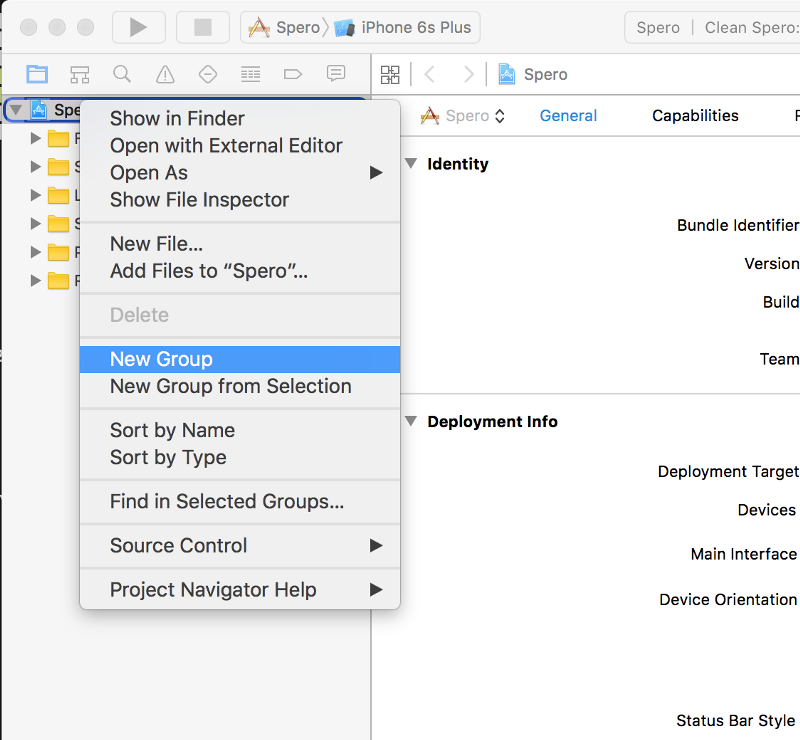
Task: Choose New Group from Selection
Action: pyautogui.click(x=240, y=386)
